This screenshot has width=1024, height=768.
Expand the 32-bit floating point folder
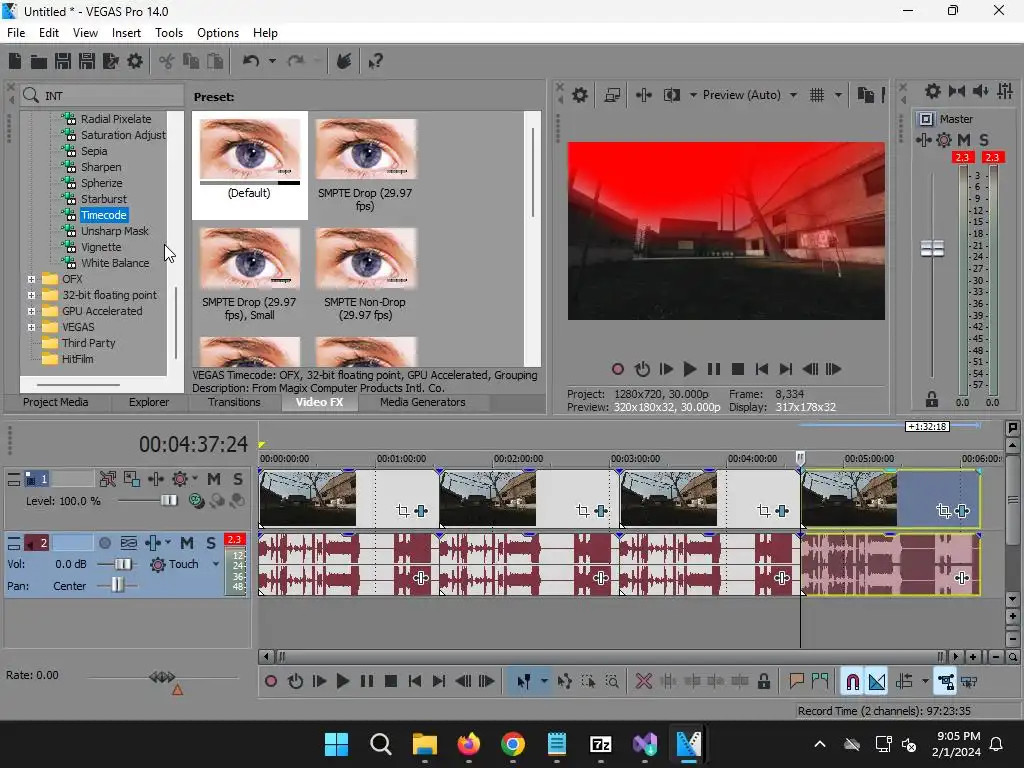tap(31, 295)
